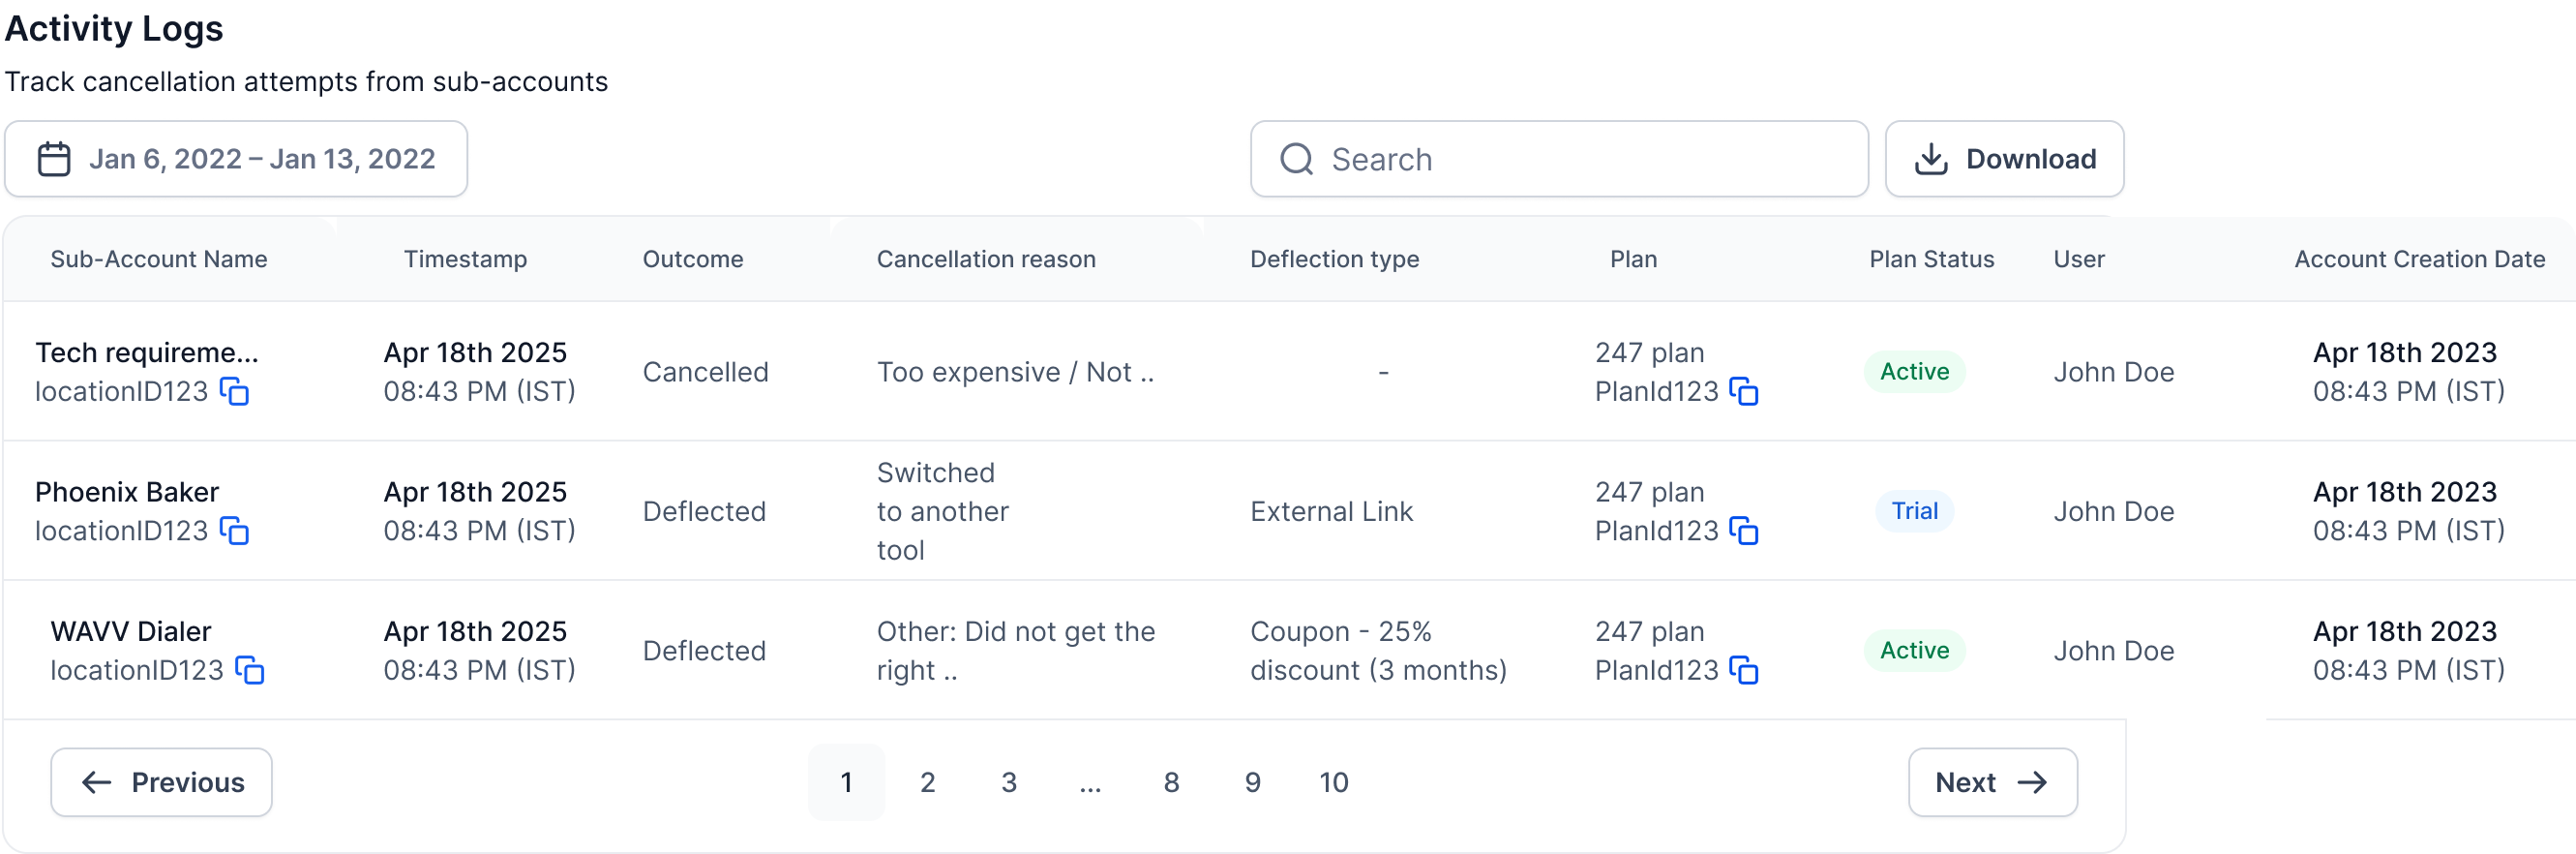Viewport: 2576px width, 854px height.
Task: Click the Timestamp column header
Action: 465,259
